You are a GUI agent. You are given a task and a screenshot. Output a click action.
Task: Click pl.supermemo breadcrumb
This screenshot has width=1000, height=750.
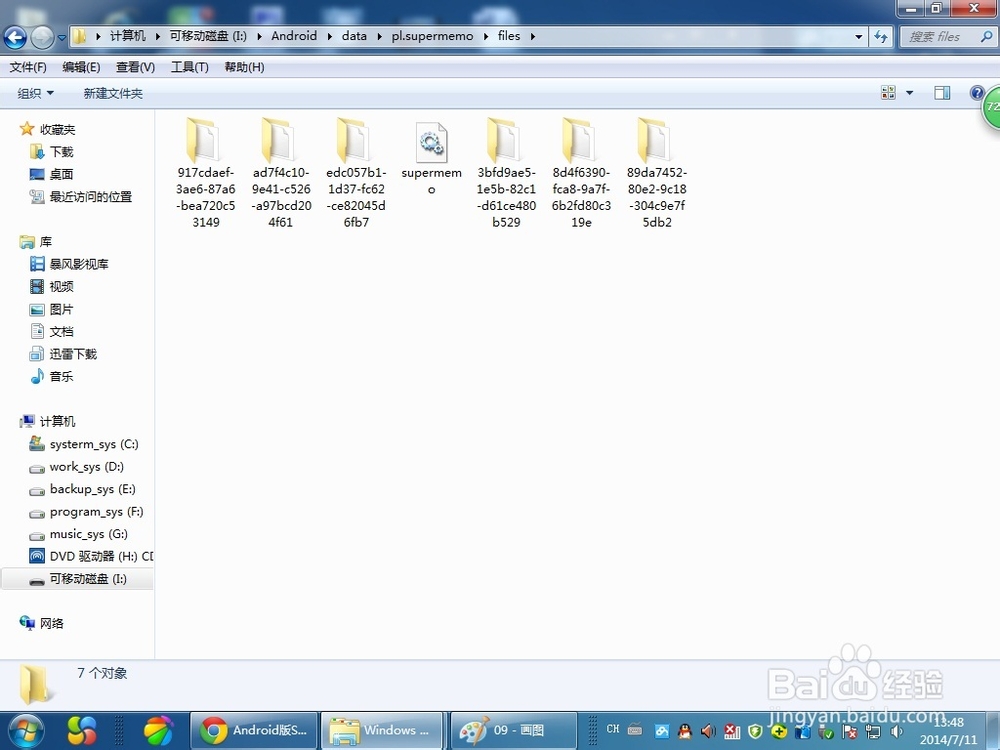click(x=432, y=36)
